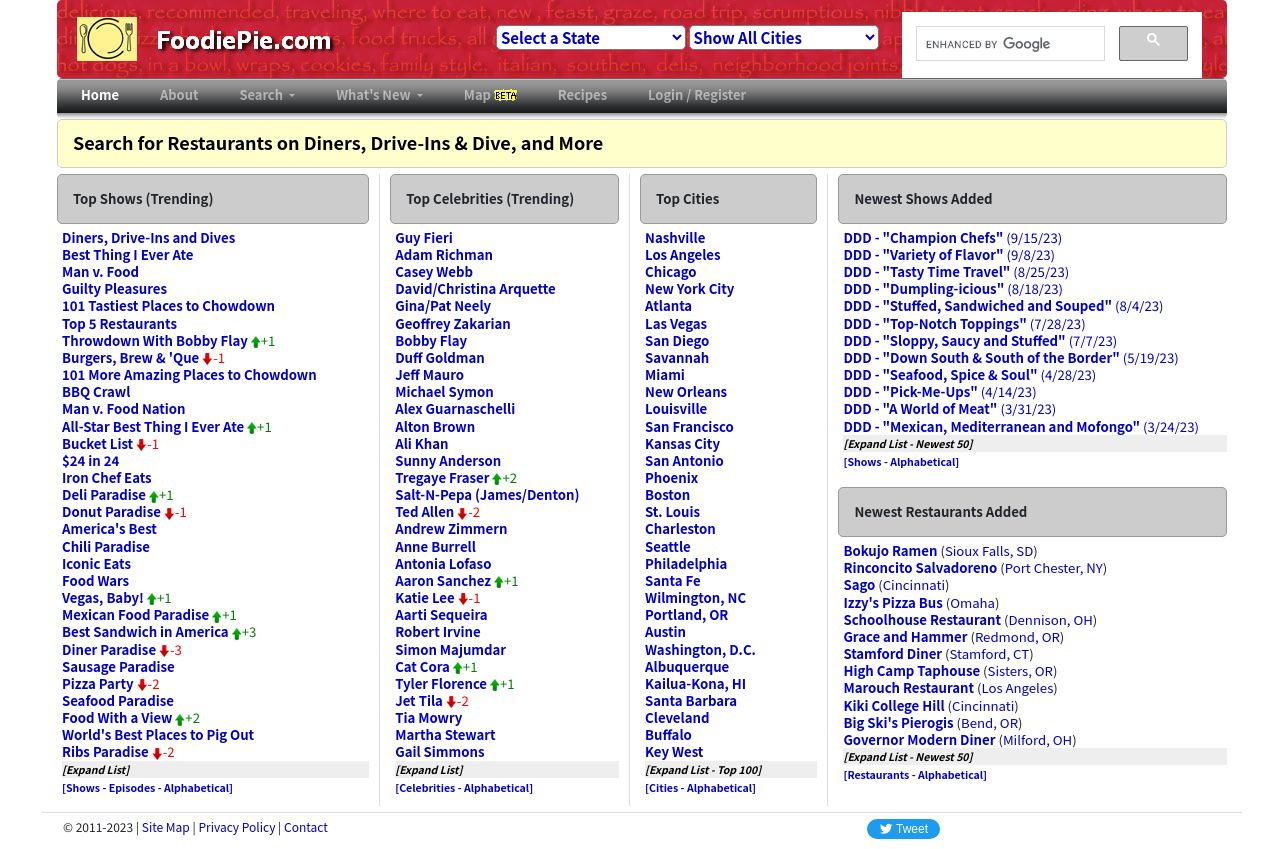Open the Privacy Policy footer link

[x=237, y=828]
